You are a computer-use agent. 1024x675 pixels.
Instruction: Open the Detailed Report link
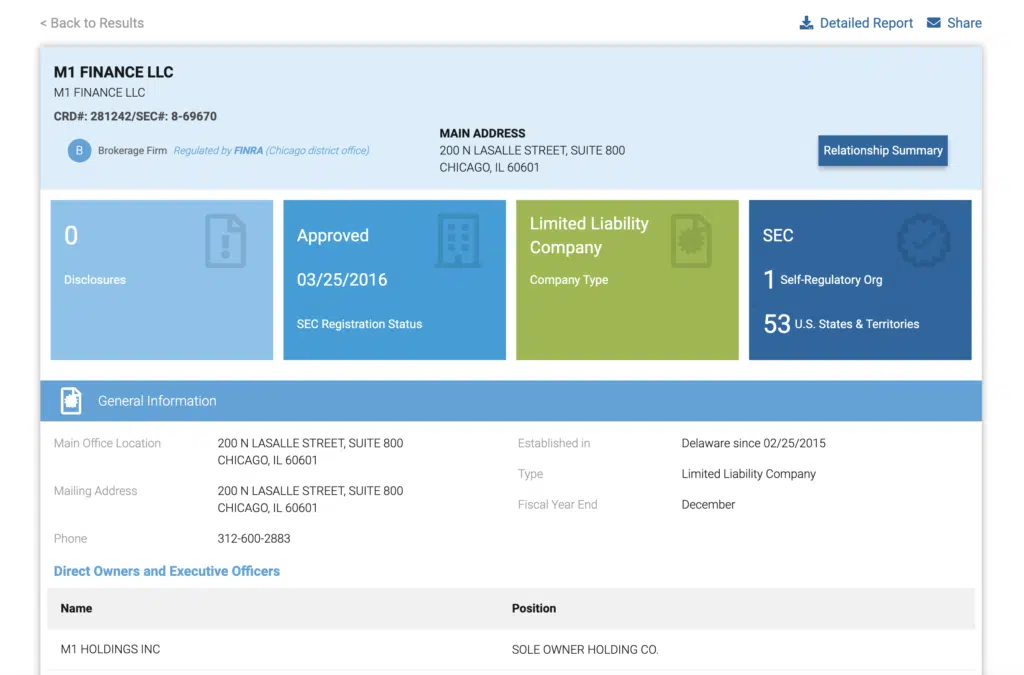(x=866, y=23)
